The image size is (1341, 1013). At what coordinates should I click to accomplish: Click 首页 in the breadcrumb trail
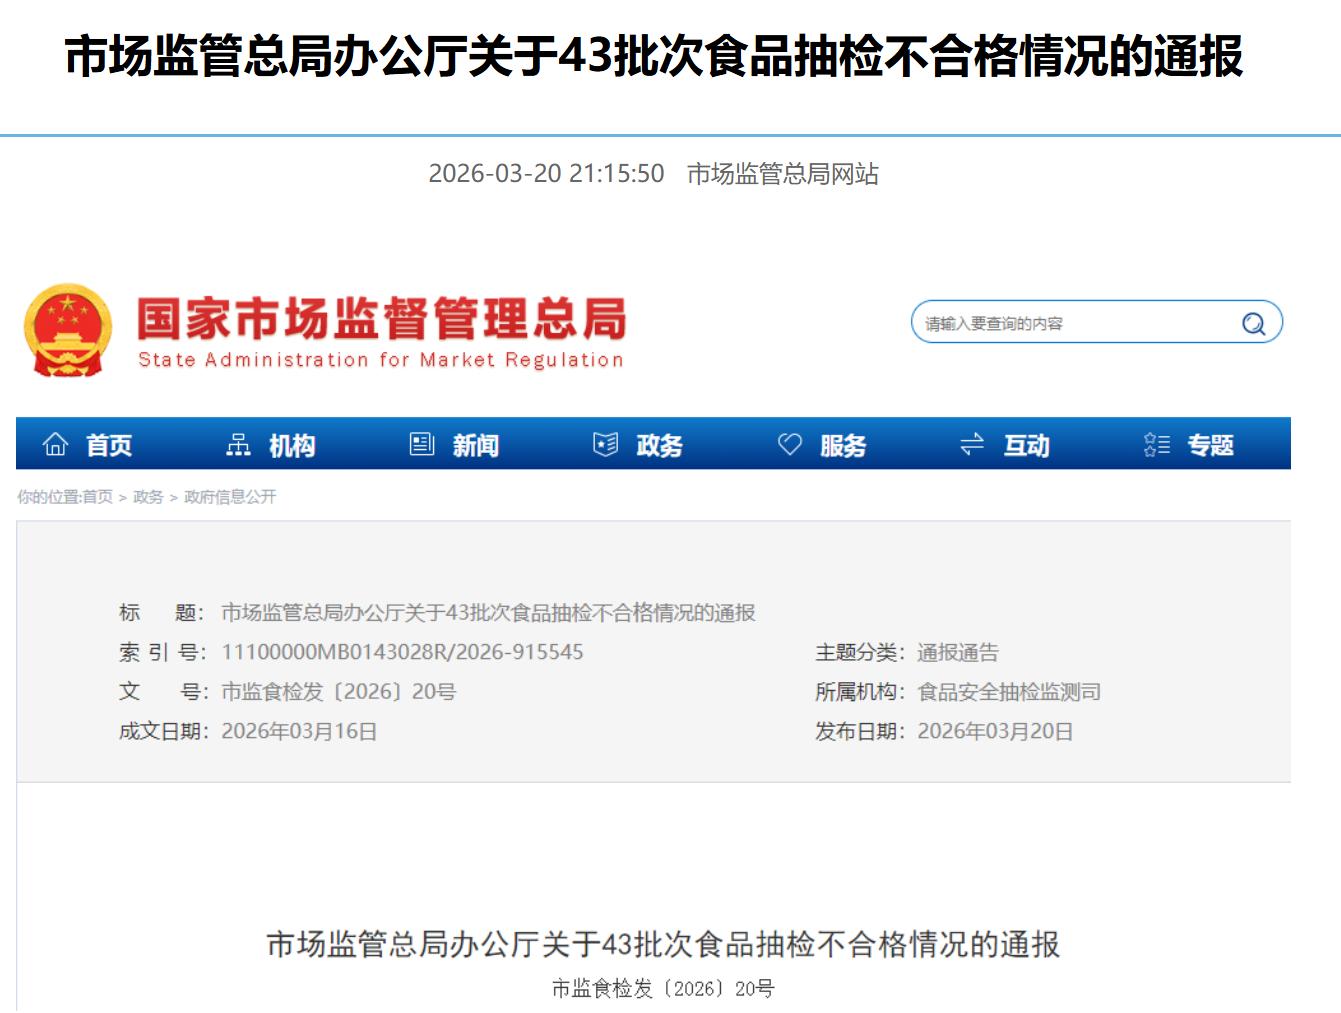tap(97, 497)
